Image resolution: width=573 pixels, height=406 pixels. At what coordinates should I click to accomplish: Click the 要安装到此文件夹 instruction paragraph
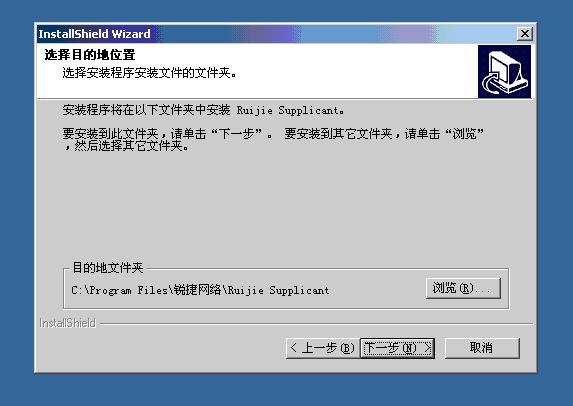273,140
